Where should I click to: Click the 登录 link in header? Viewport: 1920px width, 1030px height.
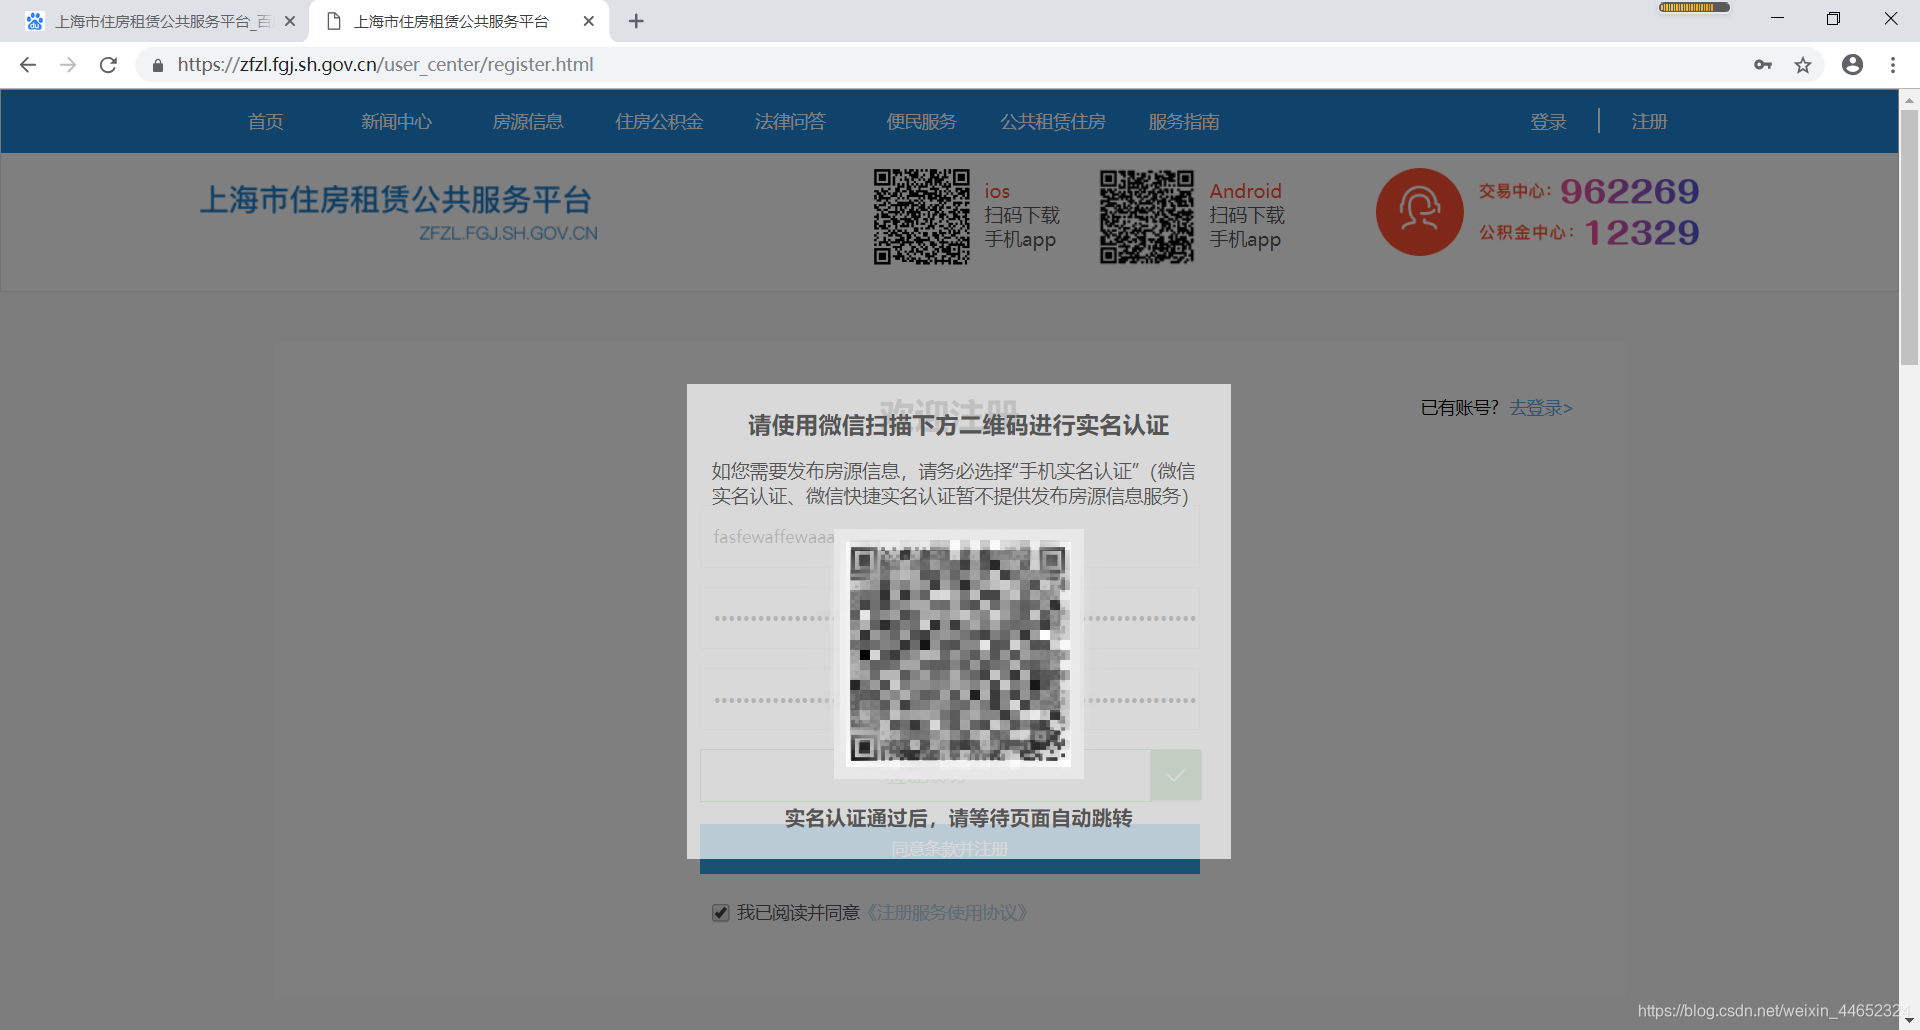tap(1548, 122)
